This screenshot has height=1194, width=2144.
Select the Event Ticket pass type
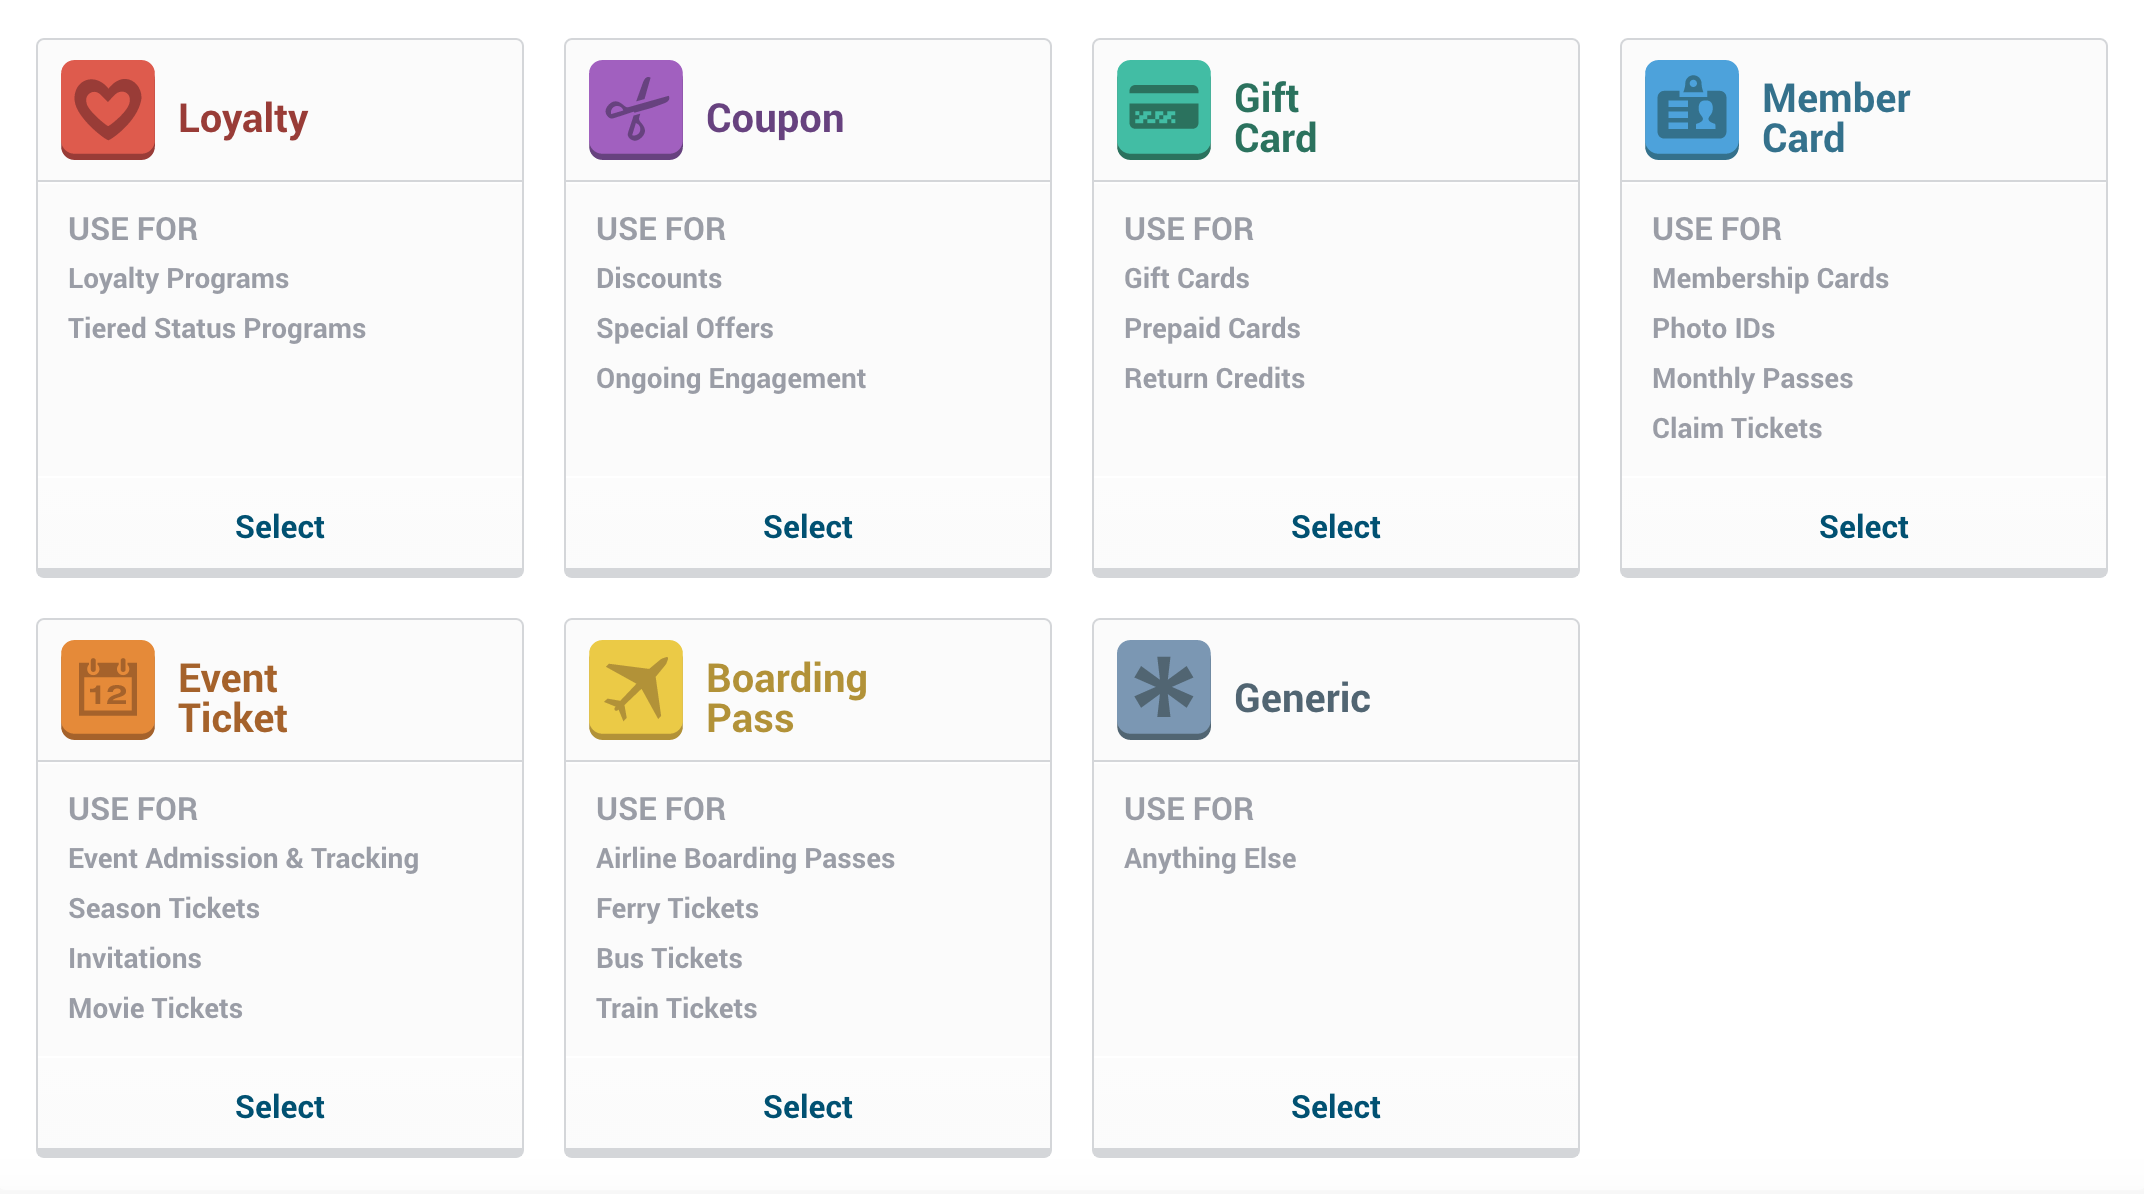pyautogui.click(x=280, y=1107)
